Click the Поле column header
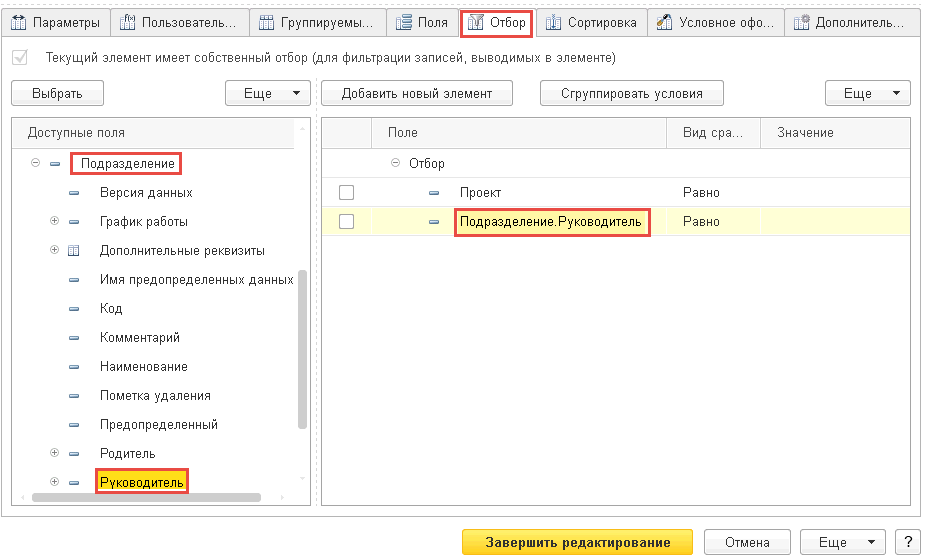928x556 pixels. (x=519, y=133)
